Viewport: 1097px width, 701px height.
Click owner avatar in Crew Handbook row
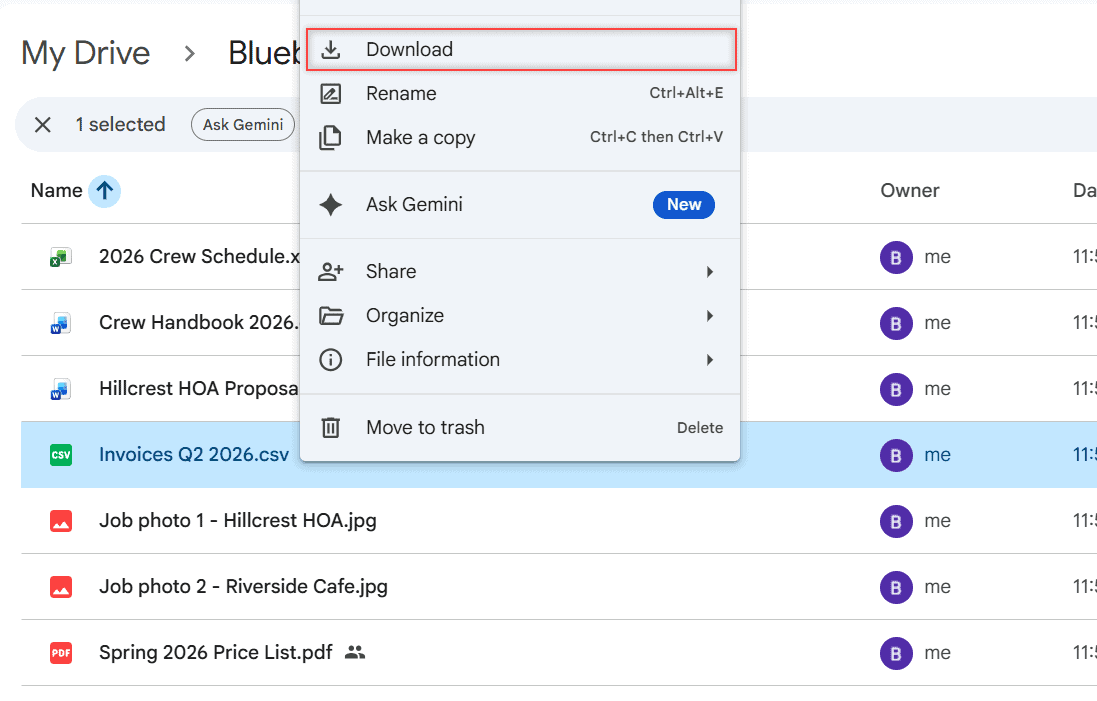coord(896,323)
